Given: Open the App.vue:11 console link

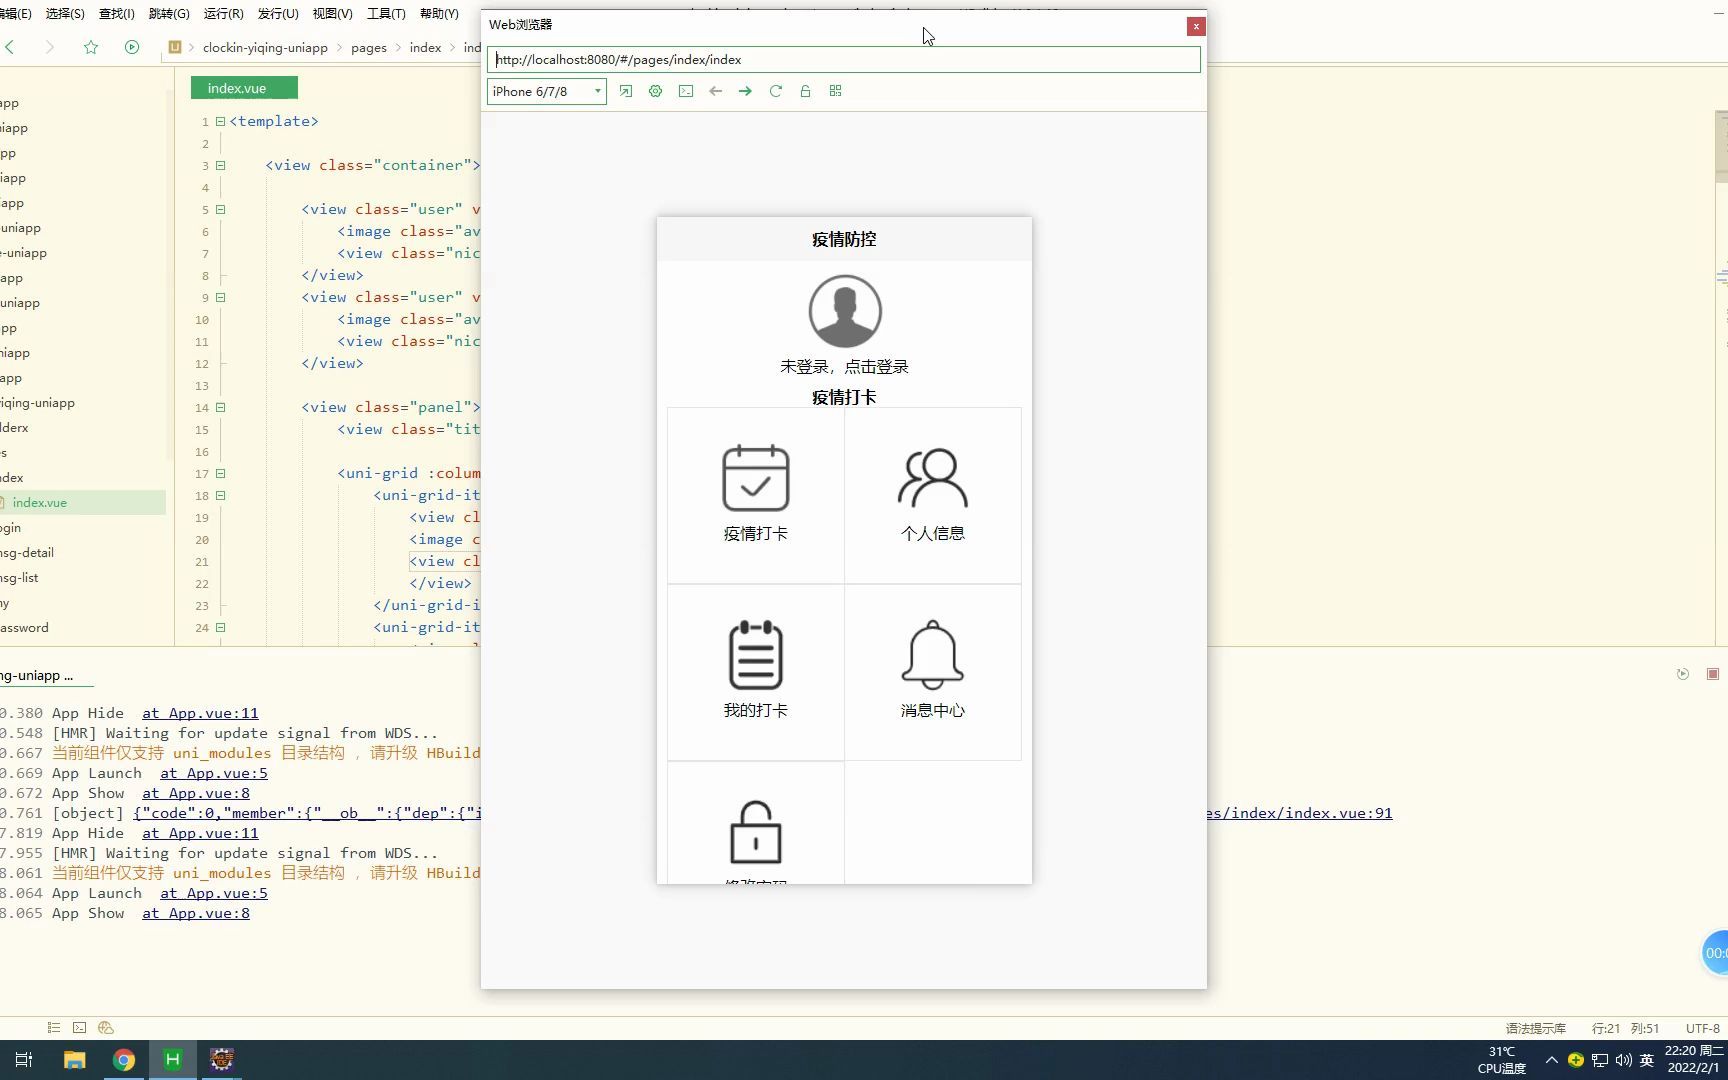Looking at the screenshot, I should point(199,713).
